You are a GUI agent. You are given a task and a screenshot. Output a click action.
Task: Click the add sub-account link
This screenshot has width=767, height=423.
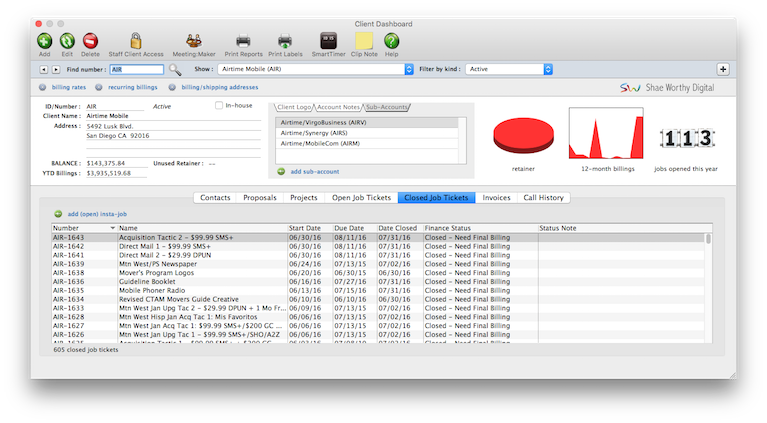[310, 172]
